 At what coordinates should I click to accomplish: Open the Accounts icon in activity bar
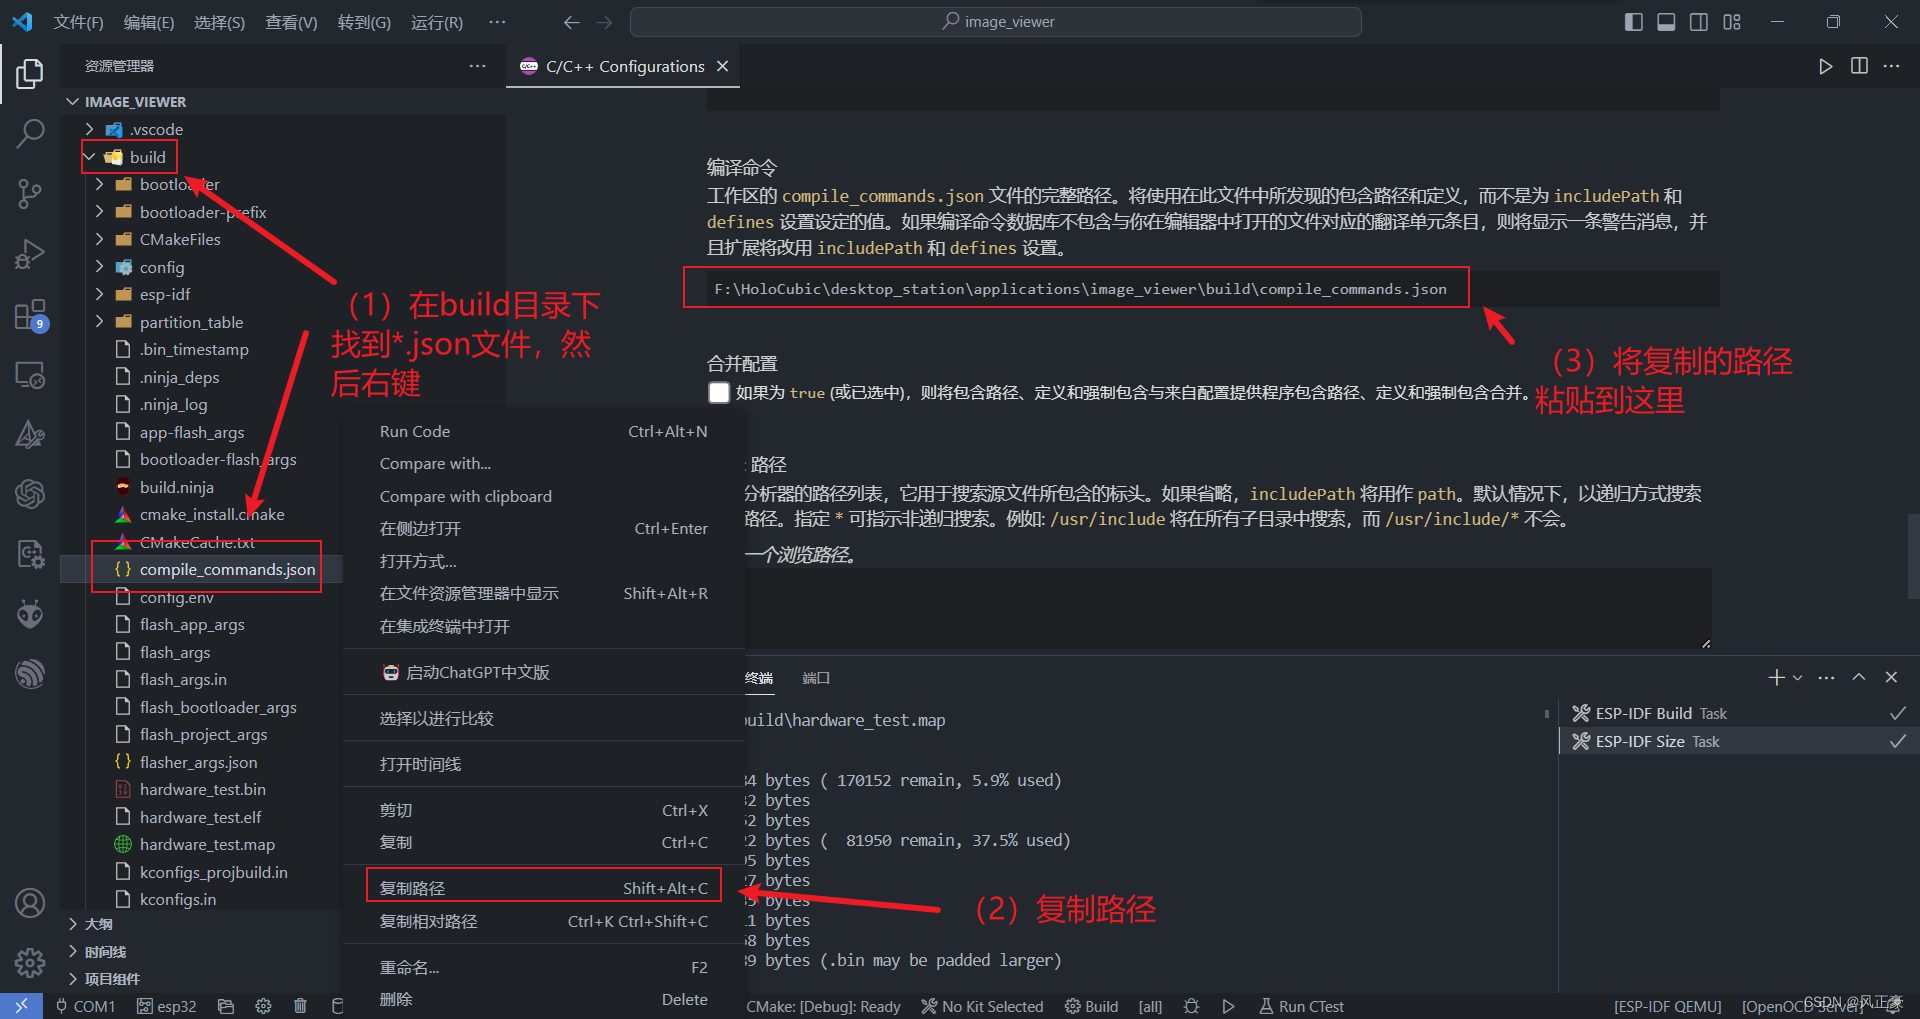tap(30, 903)
